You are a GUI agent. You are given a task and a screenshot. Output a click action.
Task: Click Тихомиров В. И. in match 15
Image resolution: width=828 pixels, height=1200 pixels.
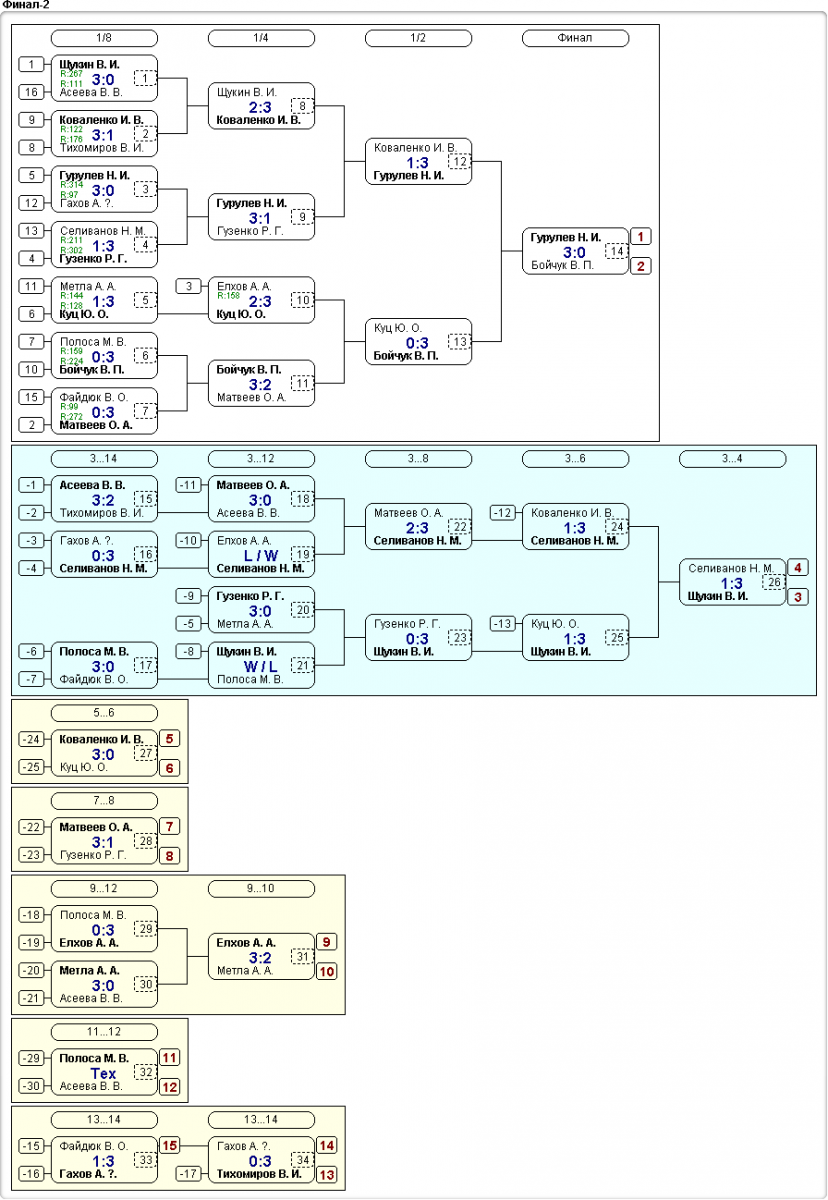pyautogui.click(x=102, y=514)
